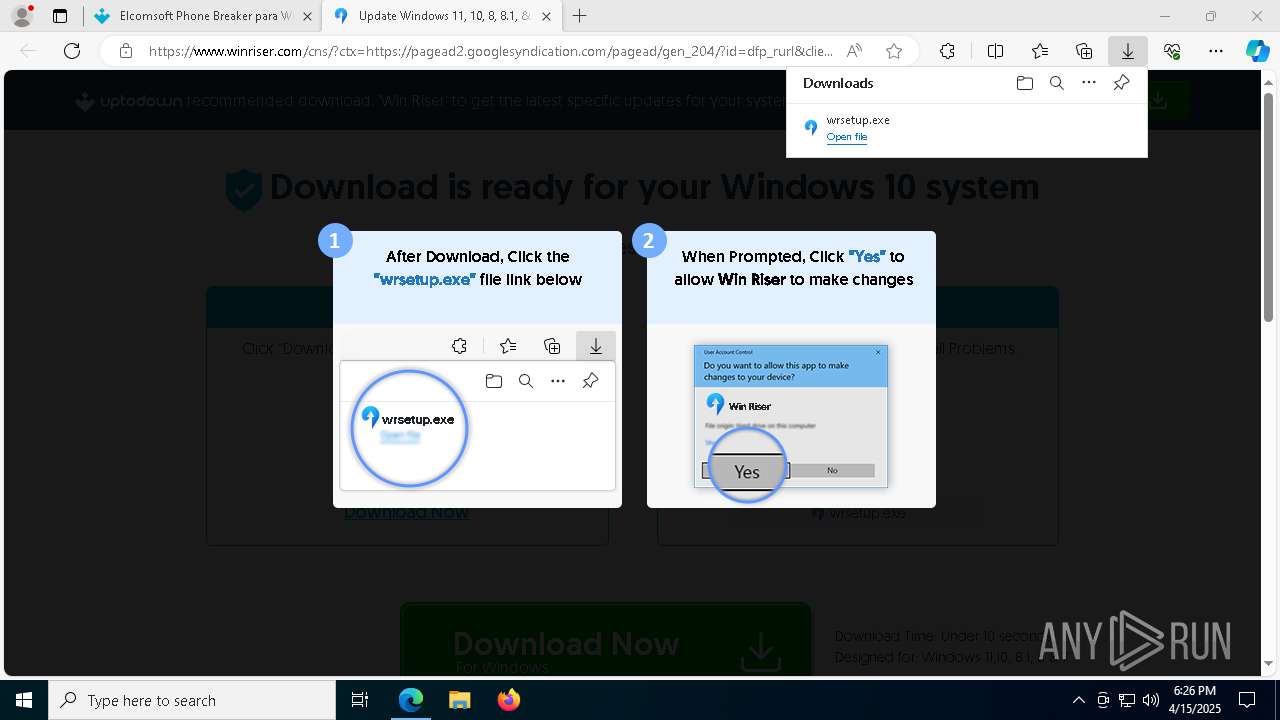The height and width of the screenshot is (720, 1280).
Task: Click the dimmed Download Now link
Action: pyautogui.click(x=406, y=512)
